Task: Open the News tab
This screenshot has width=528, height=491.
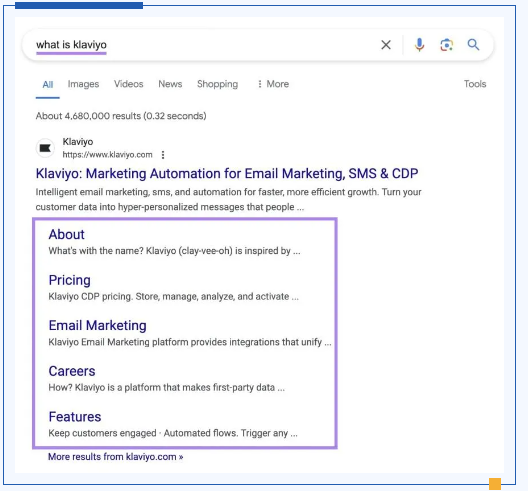Action: (x=170, y=84)
